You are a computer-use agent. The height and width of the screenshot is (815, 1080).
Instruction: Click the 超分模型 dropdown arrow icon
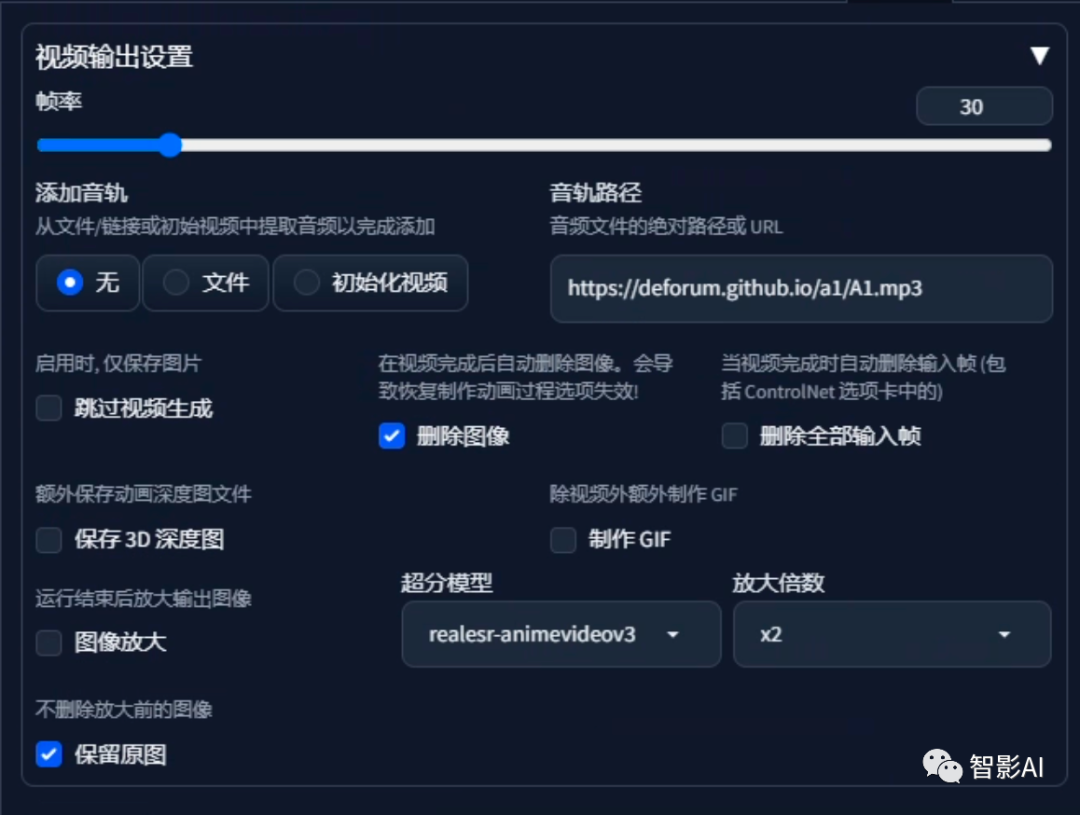[x=673, y=634]
